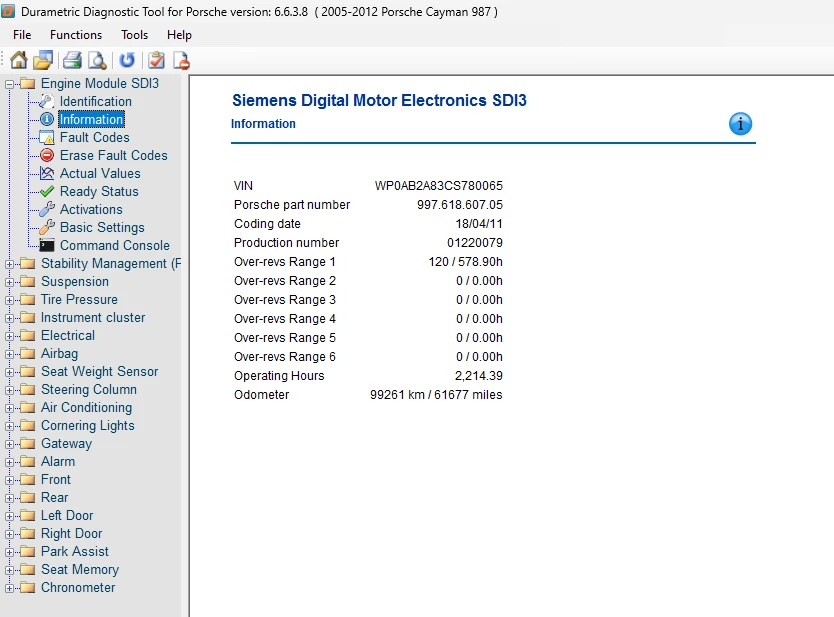This screenshot has width=834, height=617.
Task: Expand the Seat Weight Sensor node
Action: pyautogui.click(x=10, y=372)
